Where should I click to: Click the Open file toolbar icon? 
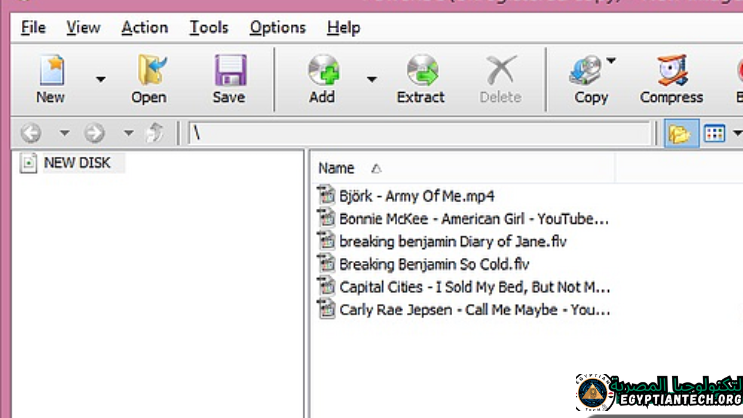point(148,71)
